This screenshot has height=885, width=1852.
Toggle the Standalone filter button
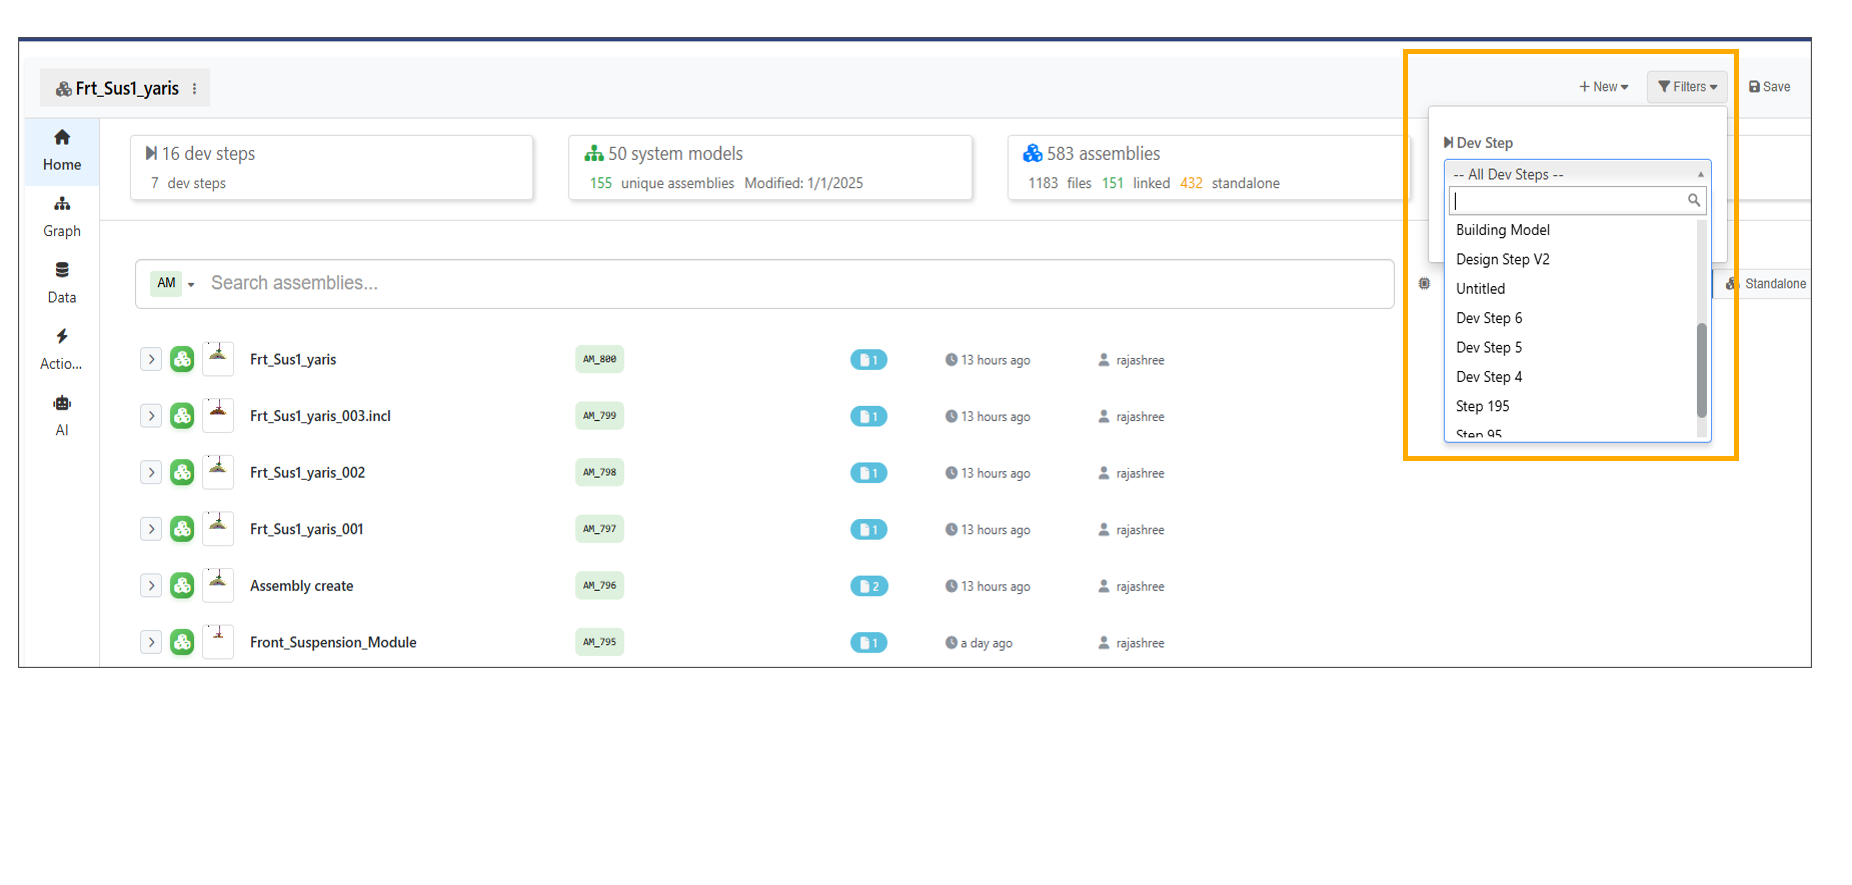(1766, 284)
